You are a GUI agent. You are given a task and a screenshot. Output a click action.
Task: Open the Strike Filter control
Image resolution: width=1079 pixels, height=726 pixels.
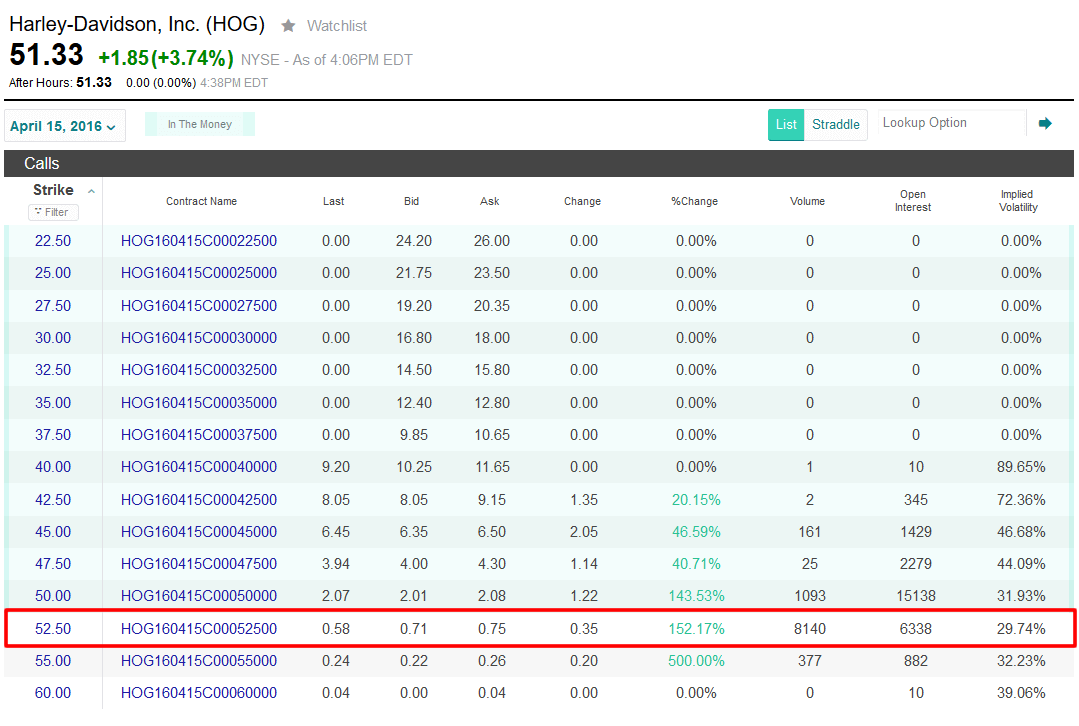(53, 213)
